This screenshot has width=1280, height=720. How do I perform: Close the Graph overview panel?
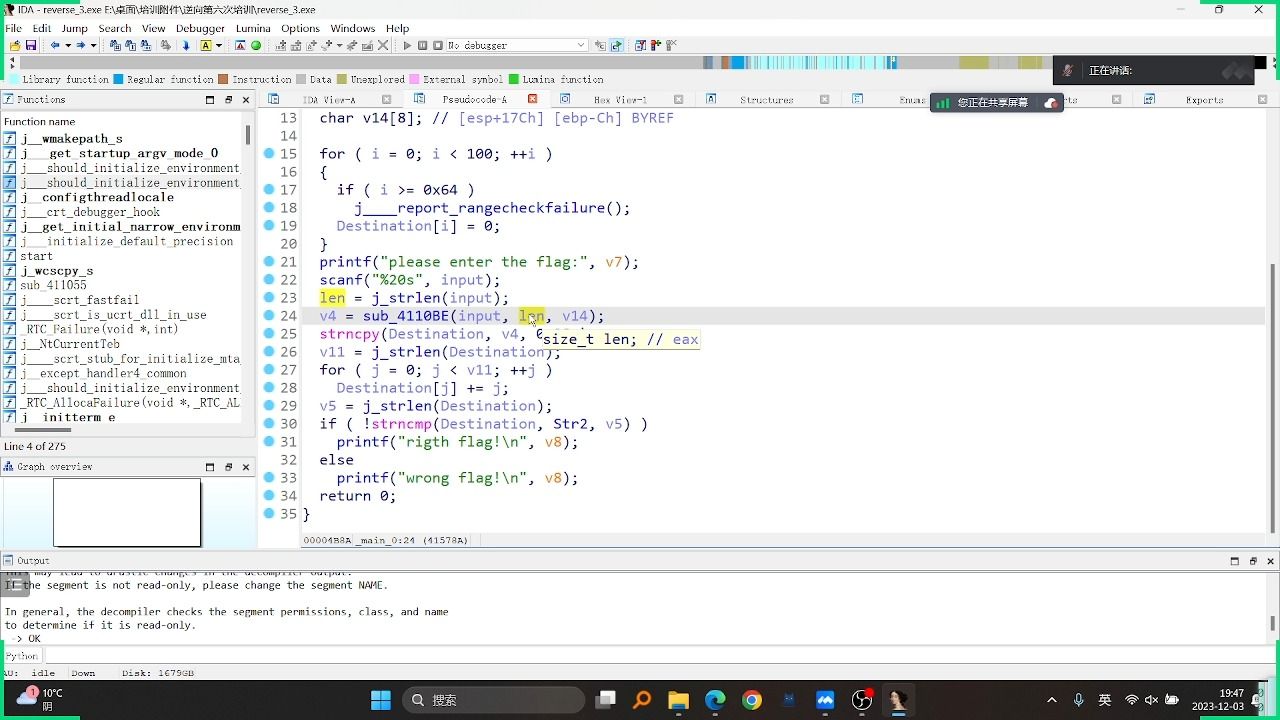point(246,467)
